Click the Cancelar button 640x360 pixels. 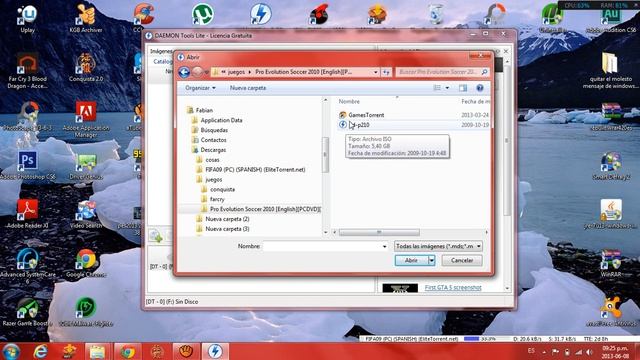click(462, 260)
